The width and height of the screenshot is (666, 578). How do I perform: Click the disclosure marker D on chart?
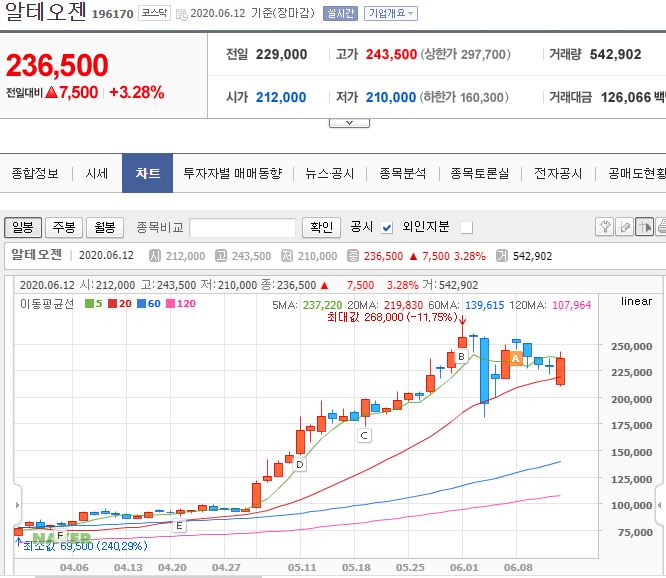[300, 465]
